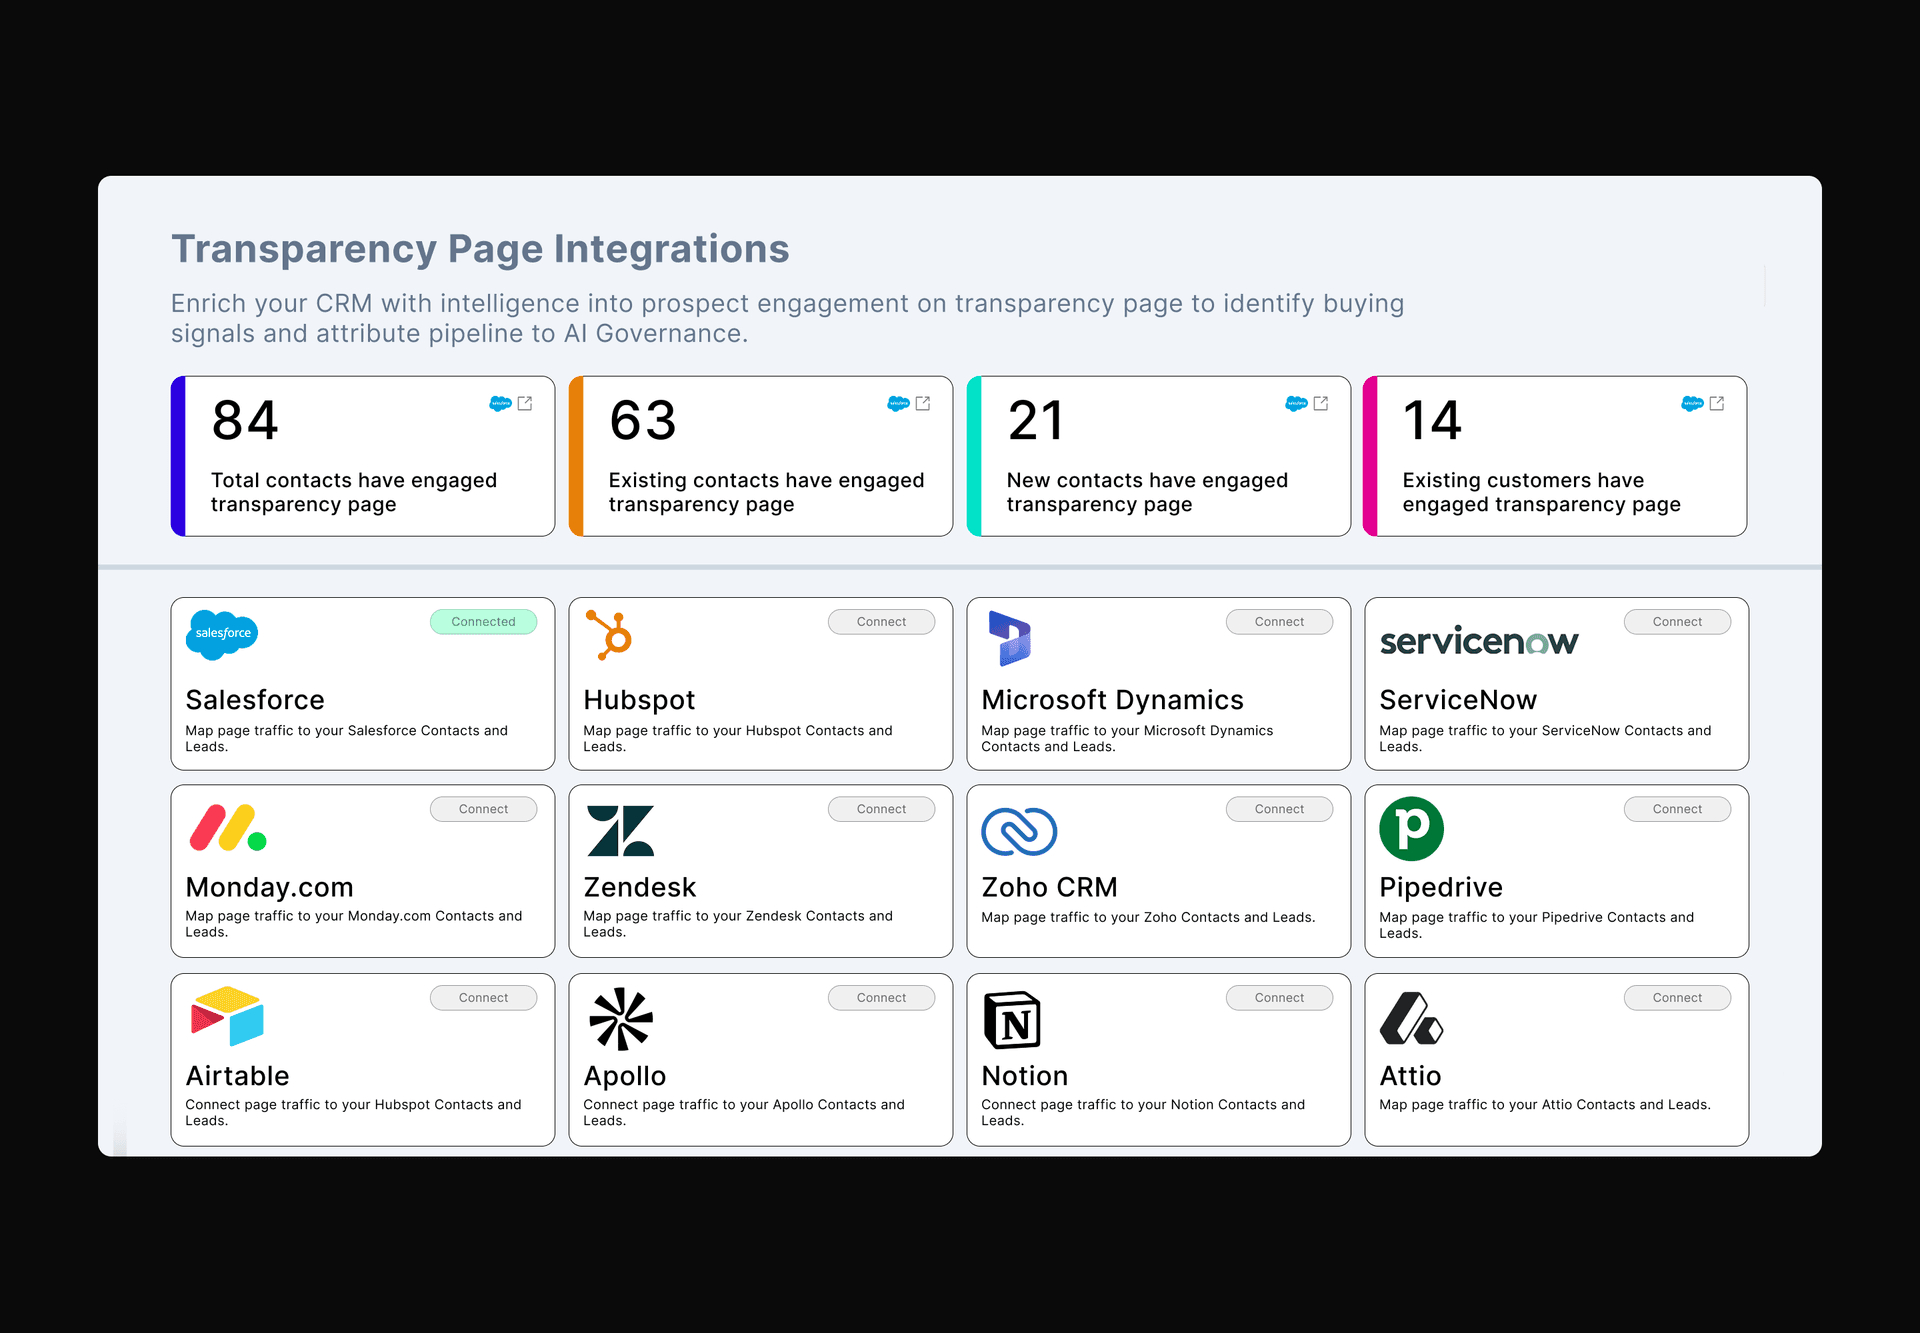Connect the Apollo integration
The width and height of the screenshot is (1920, 1333).
point(881,998)
